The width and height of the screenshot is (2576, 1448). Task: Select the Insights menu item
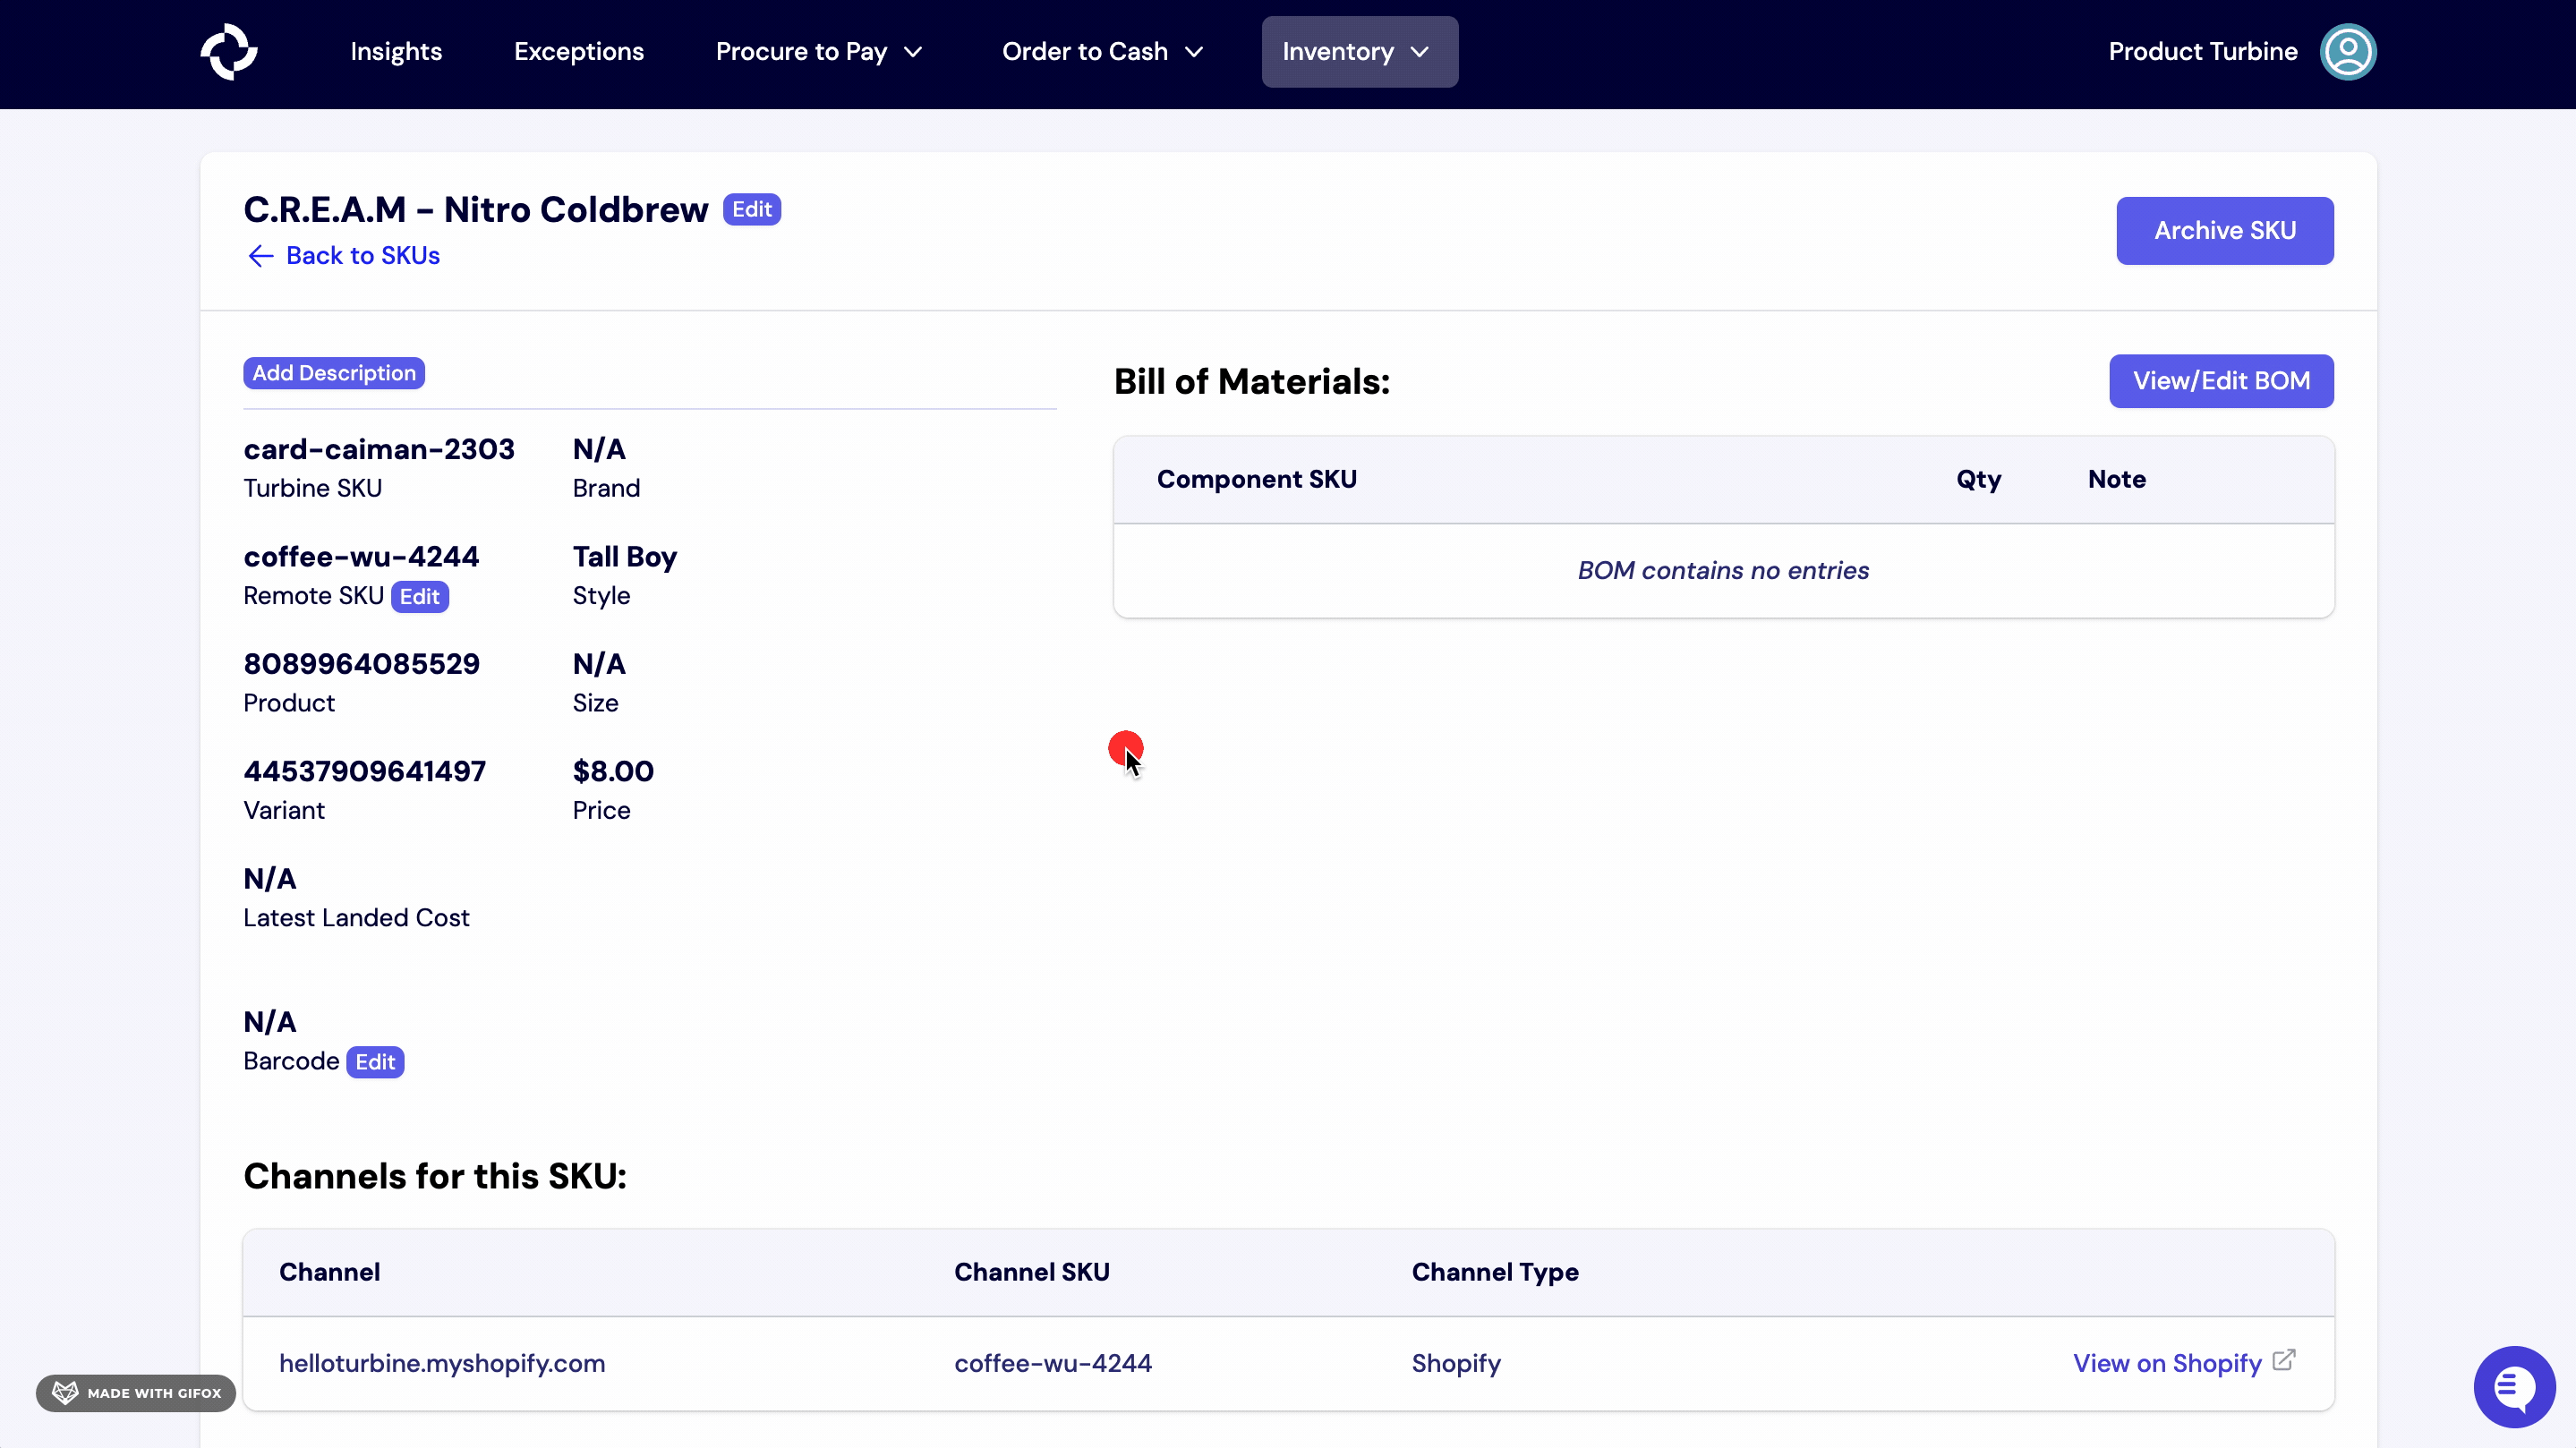click(x=396, y=51)
